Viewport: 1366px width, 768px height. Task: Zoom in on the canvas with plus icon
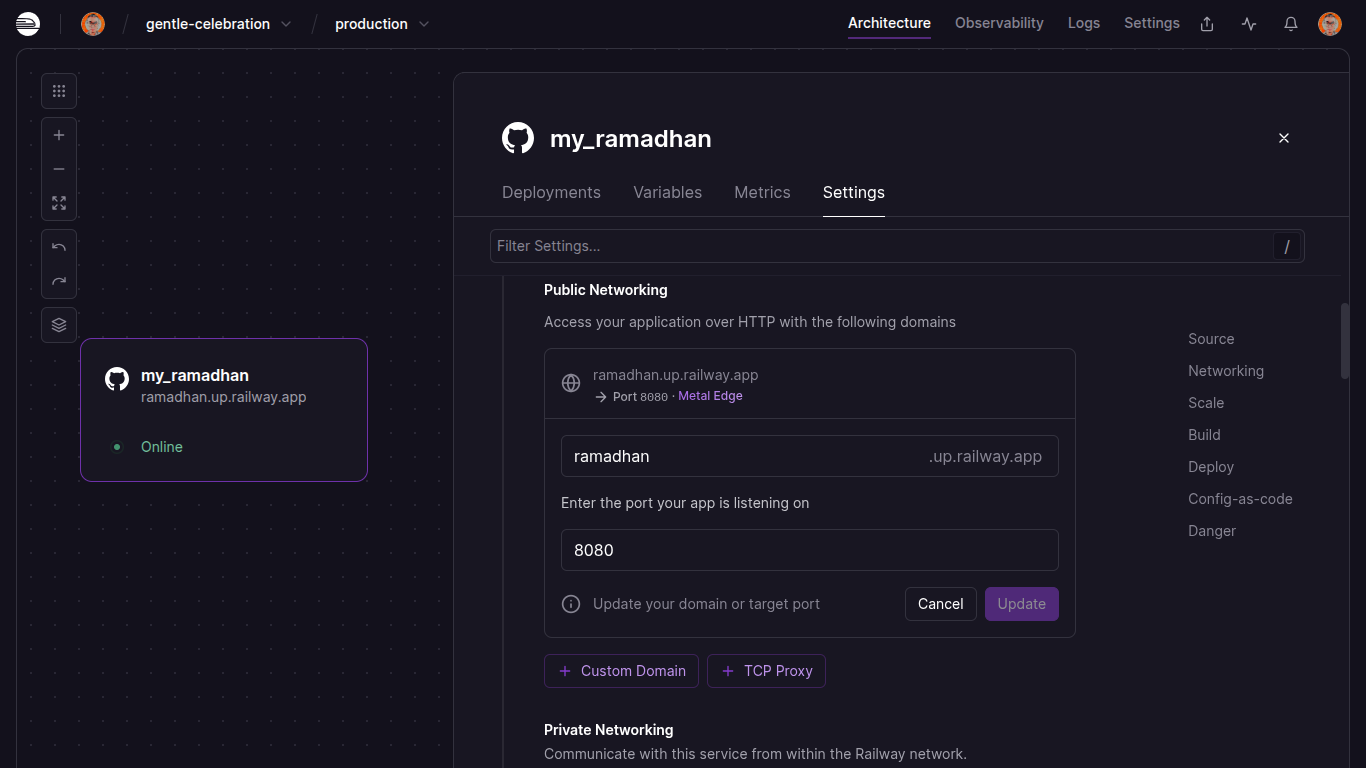(59, 135)
